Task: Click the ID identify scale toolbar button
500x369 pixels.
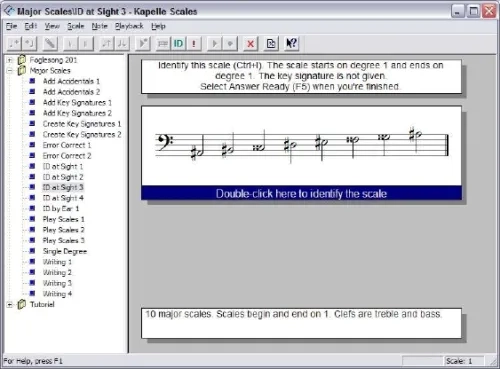Action: click(x=178, y=43)
